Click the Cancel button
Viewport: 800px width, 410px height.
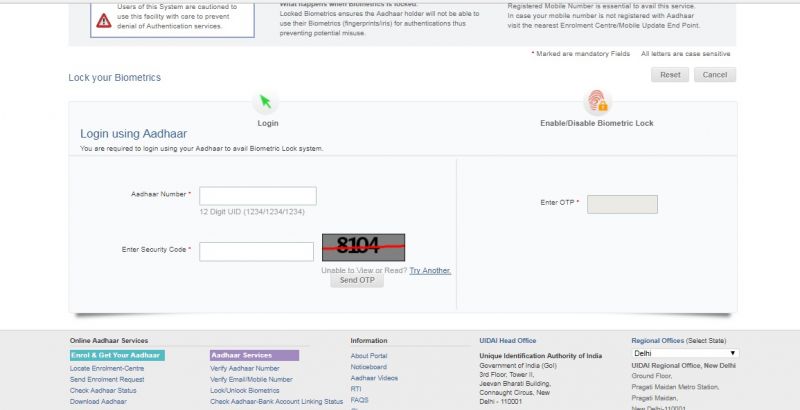point(714,75)
